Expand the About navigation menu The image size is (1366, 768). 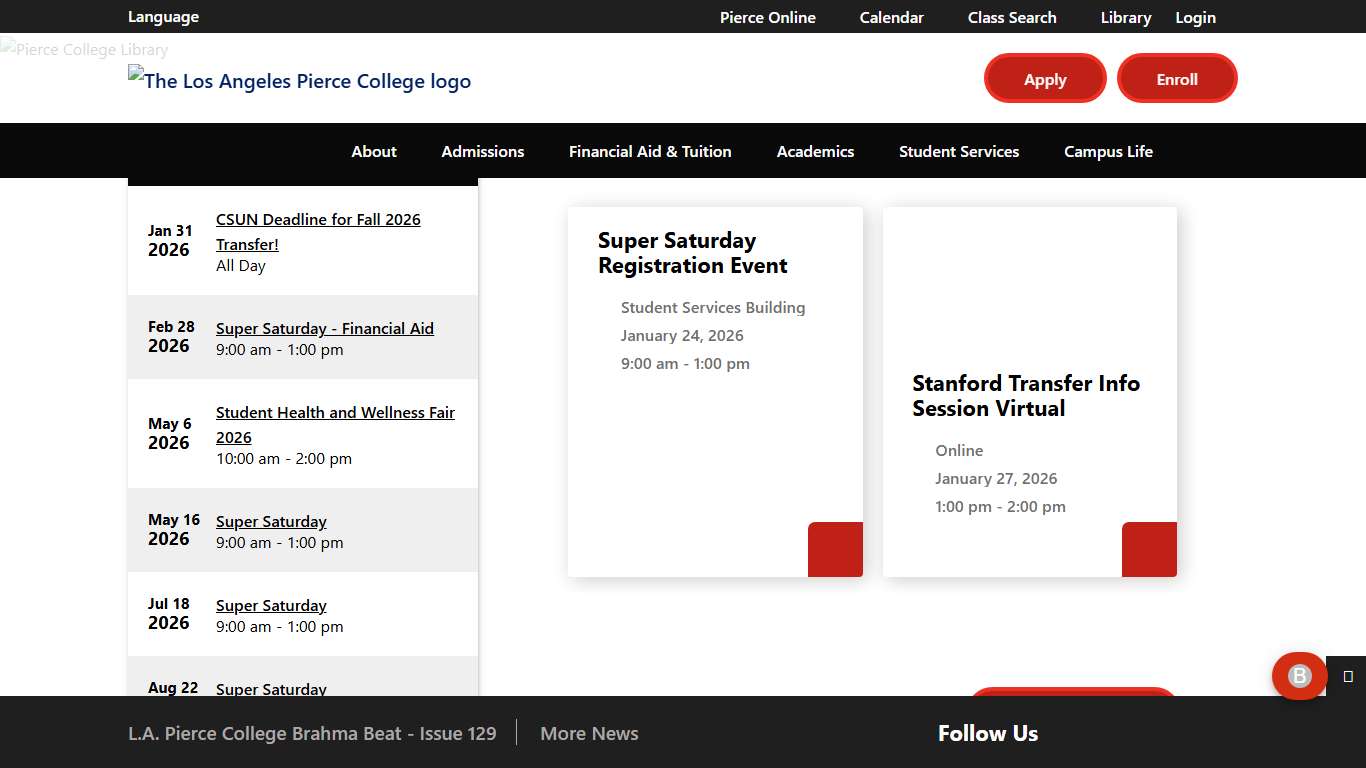[373, 151]
